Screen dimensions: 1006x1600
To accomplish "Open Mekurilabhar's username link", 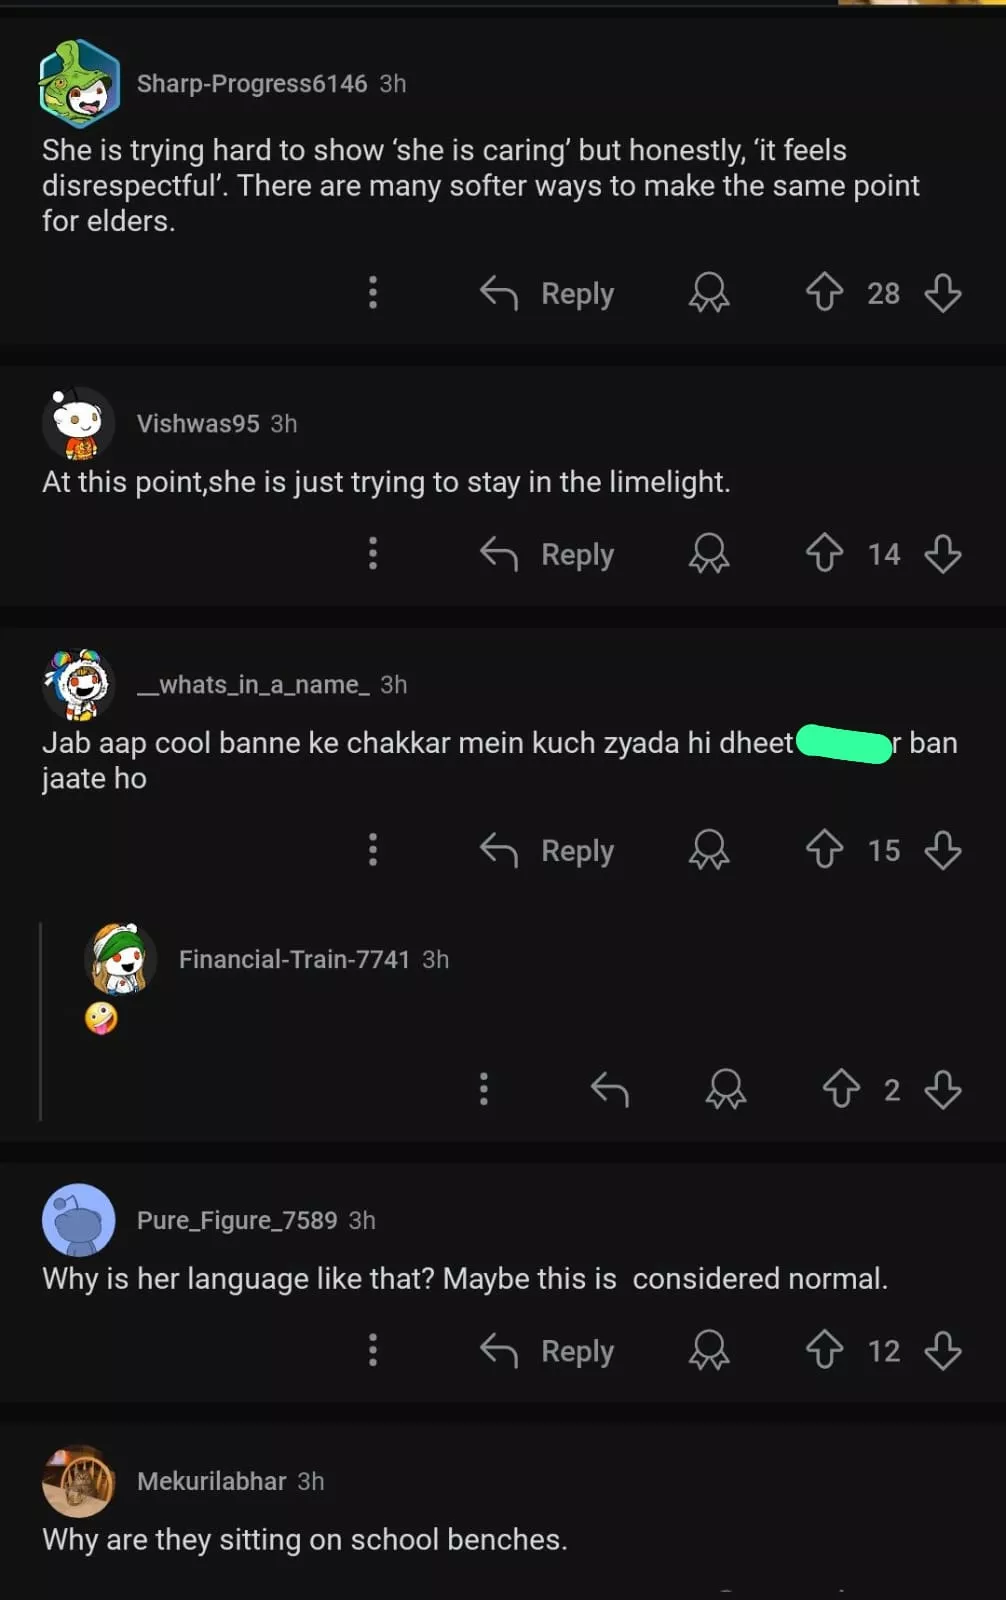I will coord(211,1481).
